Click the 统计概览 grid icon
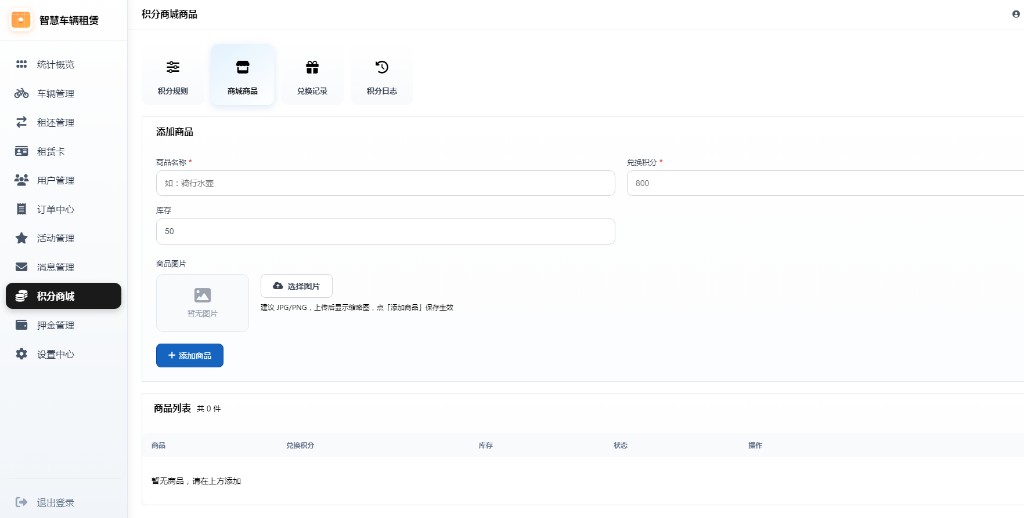 pos(22,65)
